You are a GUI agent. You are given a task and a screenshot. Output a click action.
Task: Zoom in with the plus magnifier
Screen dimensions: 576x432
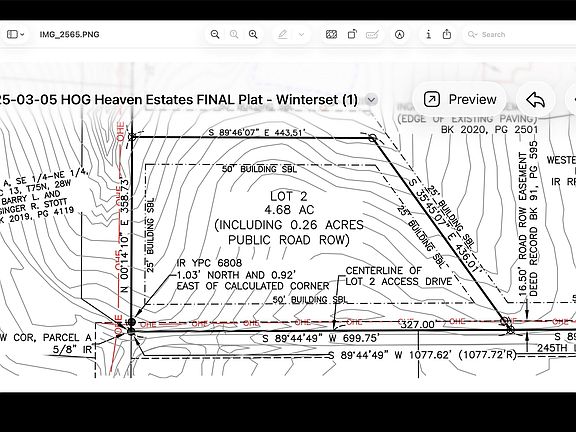click(x=253, y=35)
